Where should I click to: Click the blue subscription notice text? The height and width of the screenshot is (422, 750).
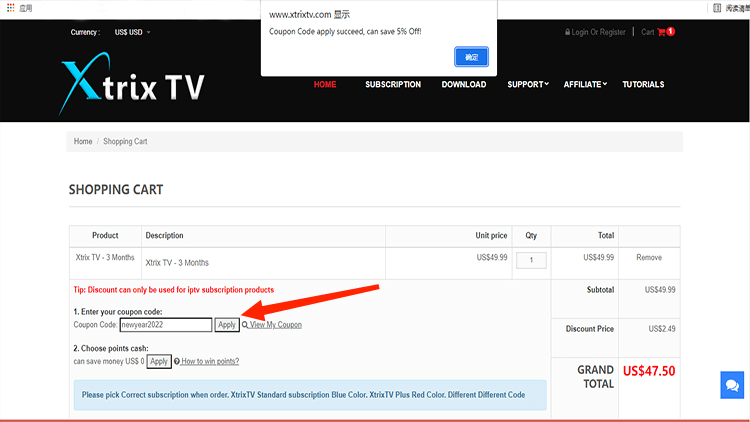tap(303, 395)
